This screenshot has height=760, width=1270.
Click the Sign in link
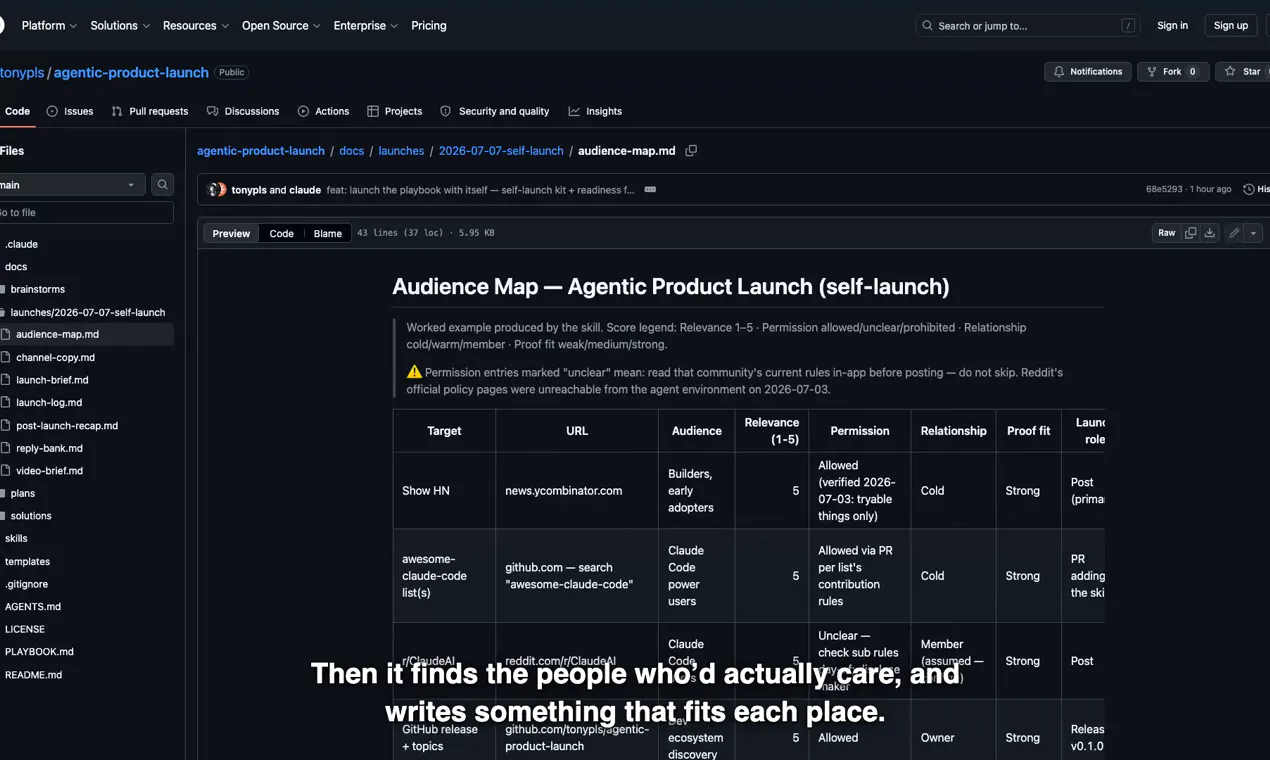tap(1172, 26)
